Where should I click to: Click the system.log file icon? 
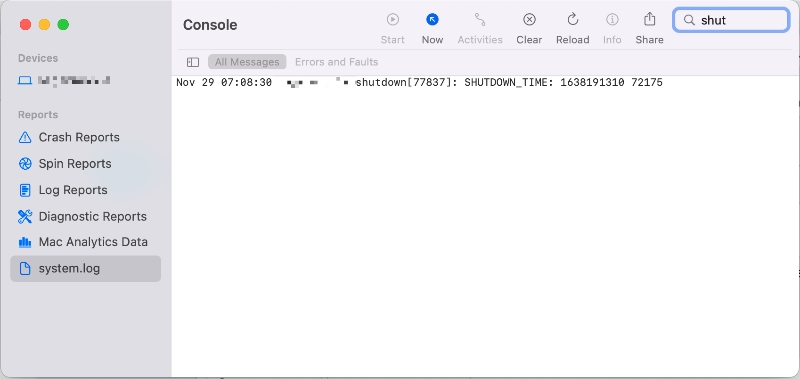[24, 269]
